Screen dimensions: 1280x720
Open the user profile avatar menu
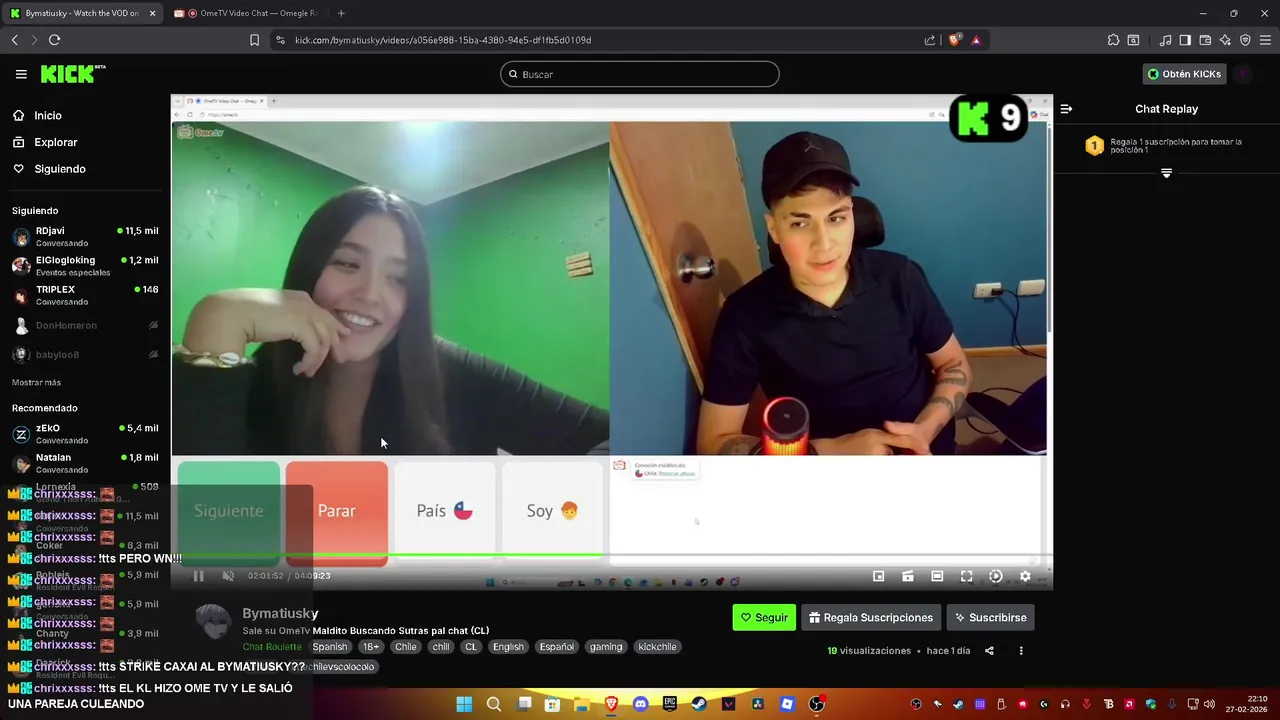point(1243,74)
